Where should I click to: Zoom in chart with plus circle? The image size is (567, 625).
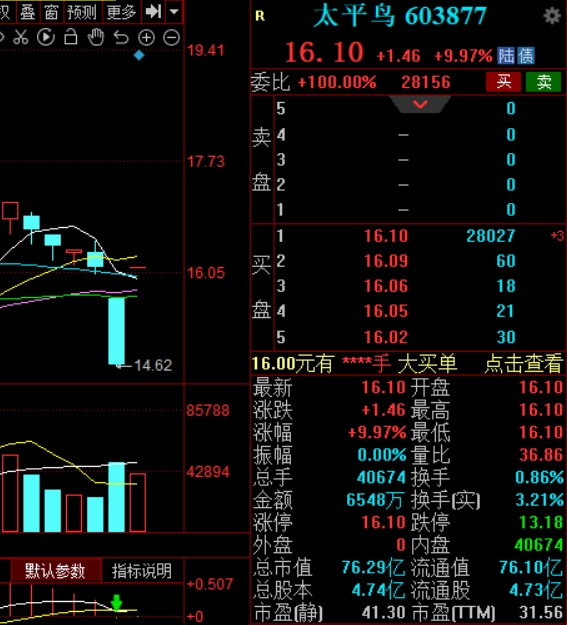tap(146, 38)
